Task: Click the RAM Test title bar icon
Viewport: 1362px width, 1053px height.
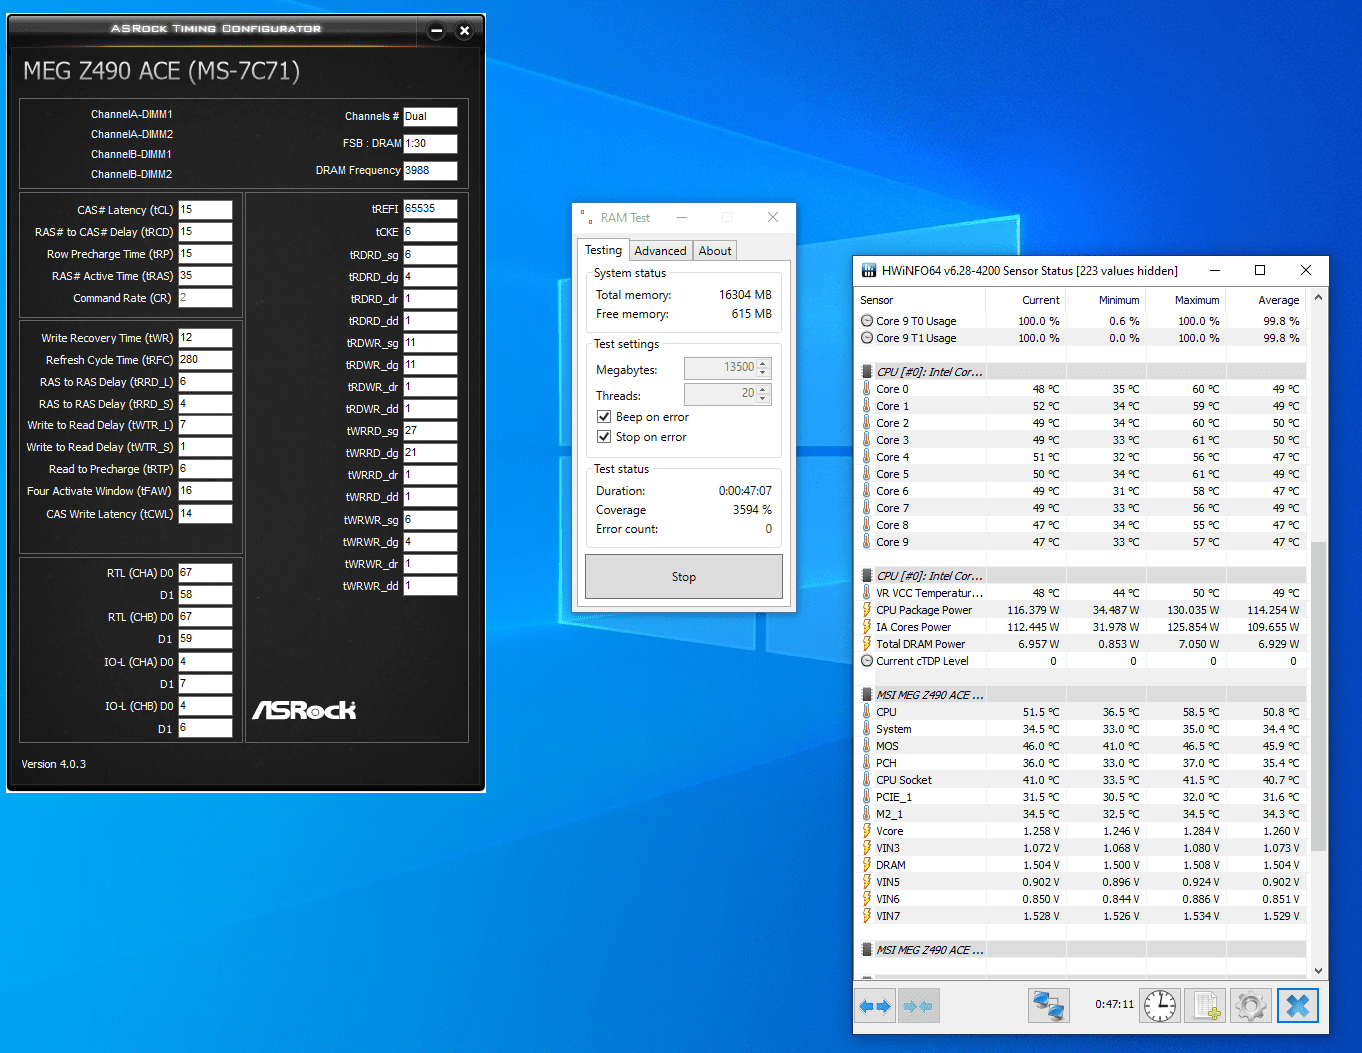Action: (x=586, y=217)
